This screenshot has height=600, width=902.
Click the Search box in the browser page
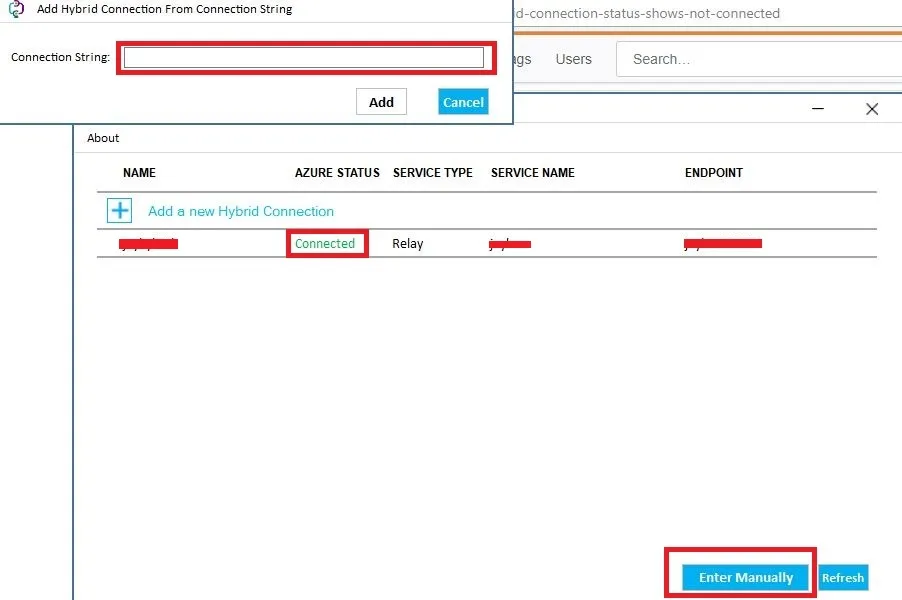(x=759, y=59)
